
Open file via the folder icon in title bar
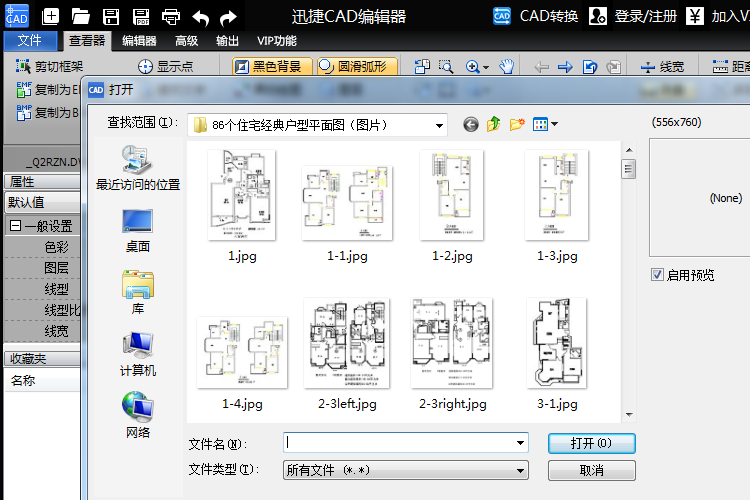80,17
